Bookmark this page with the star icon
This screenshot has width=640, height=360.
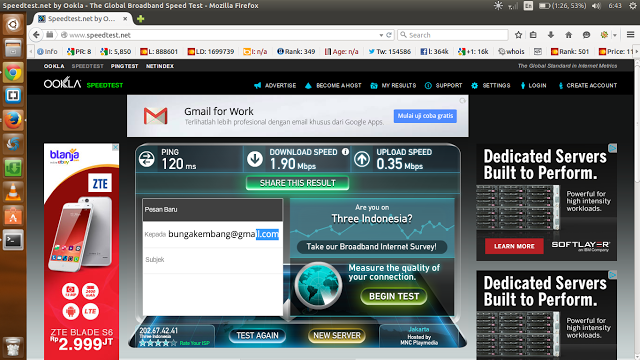point(518,35)
